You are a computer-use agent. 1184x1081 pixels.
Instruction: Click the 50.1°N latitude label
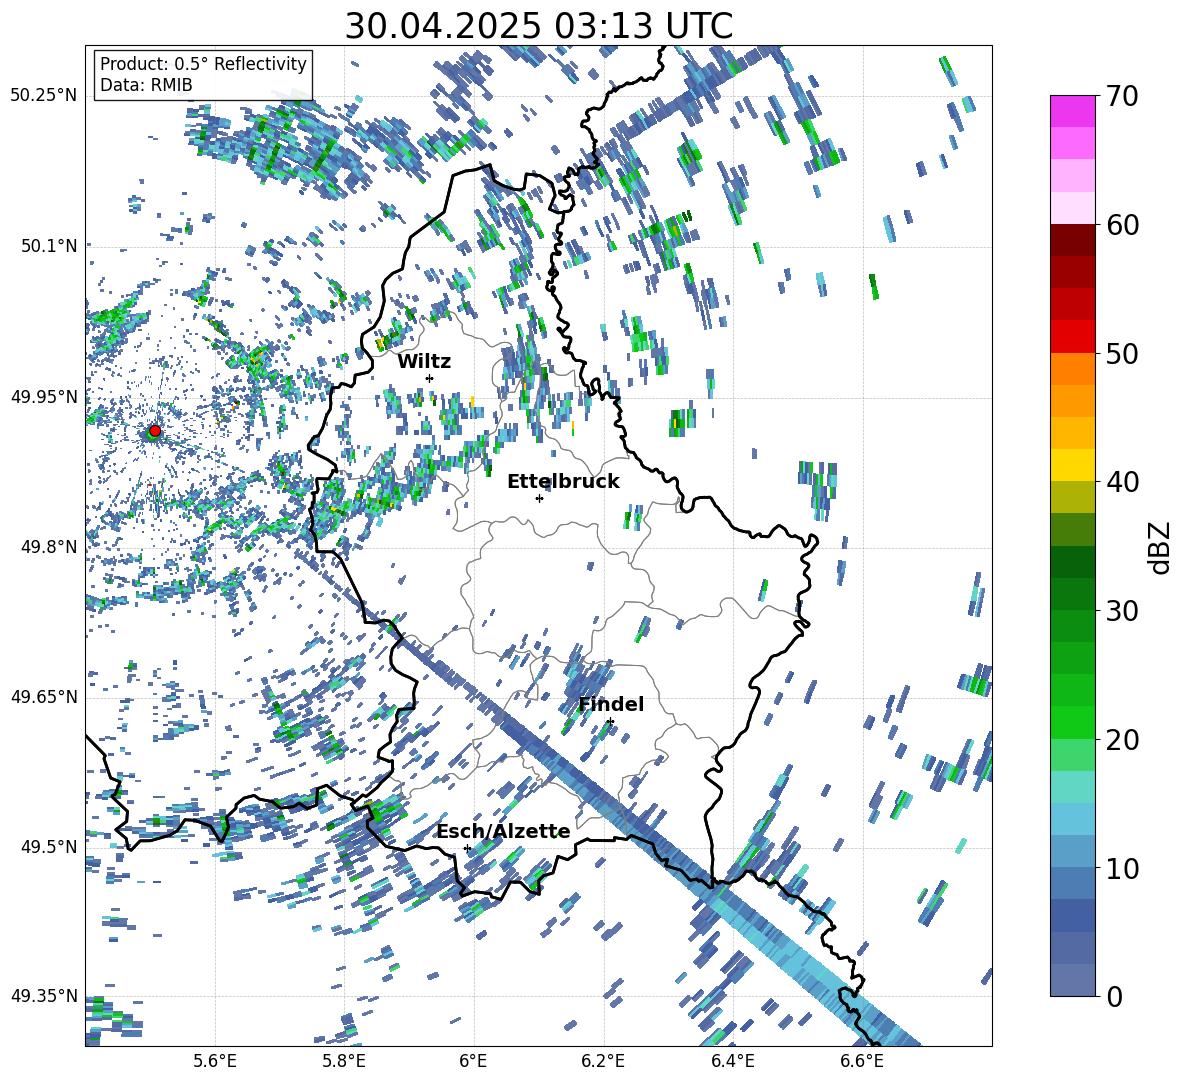pos(50,246)
